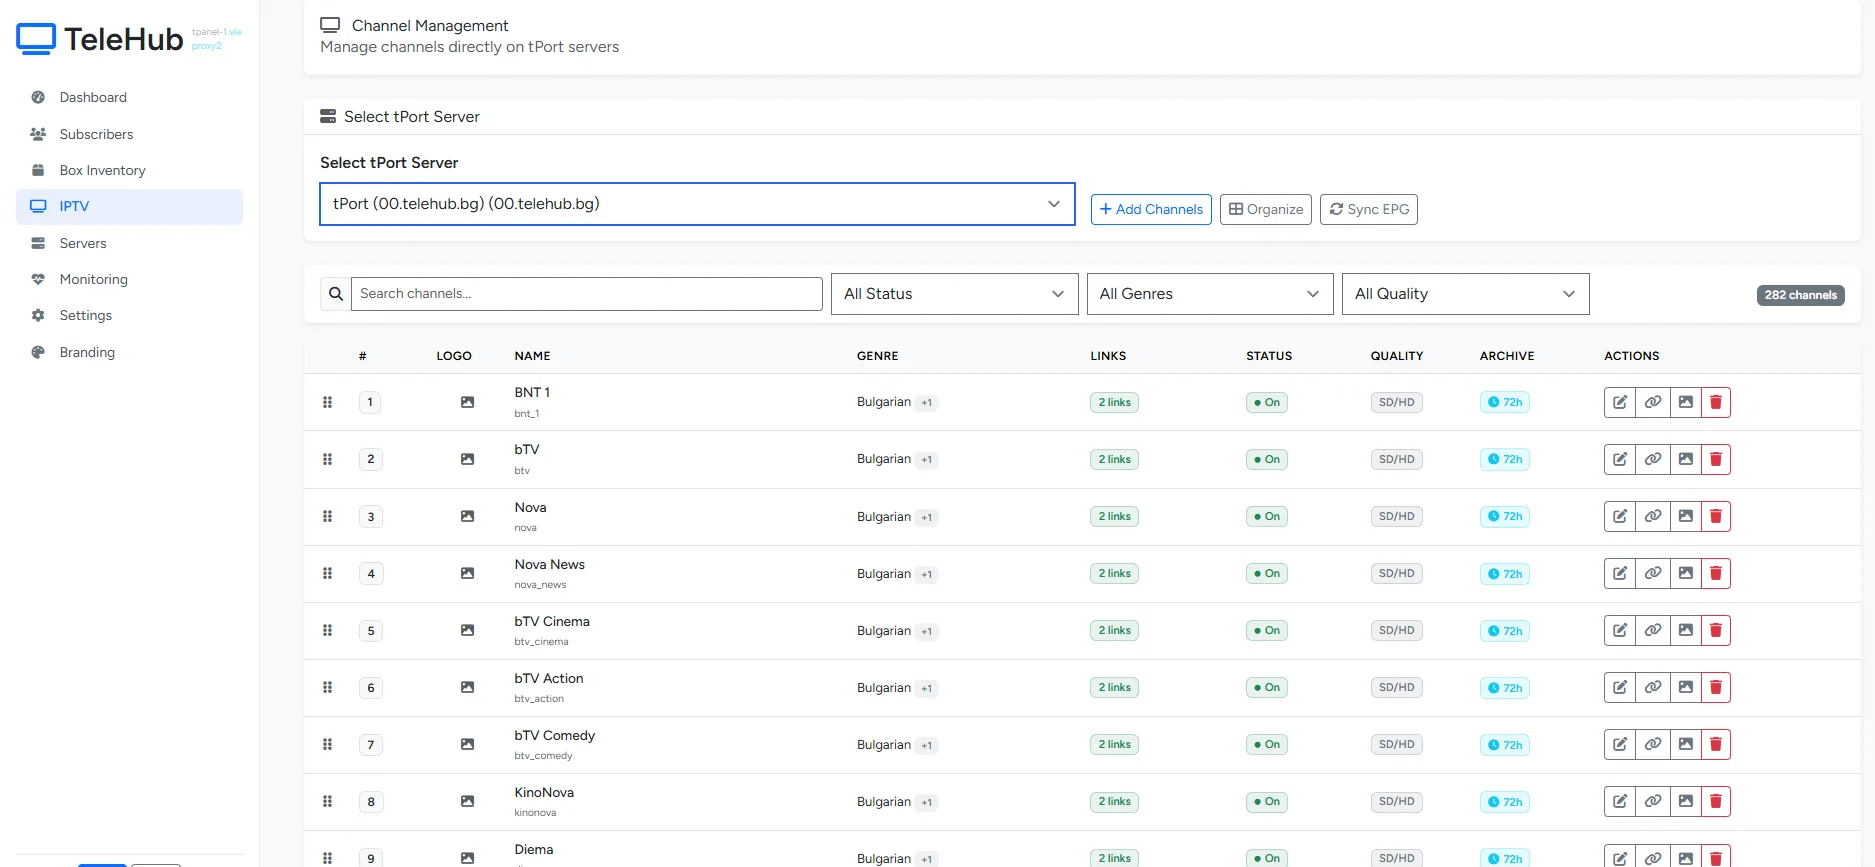Open the All Genres filter dropdown
1875x867 pixels.
[x=1210, y=294]
